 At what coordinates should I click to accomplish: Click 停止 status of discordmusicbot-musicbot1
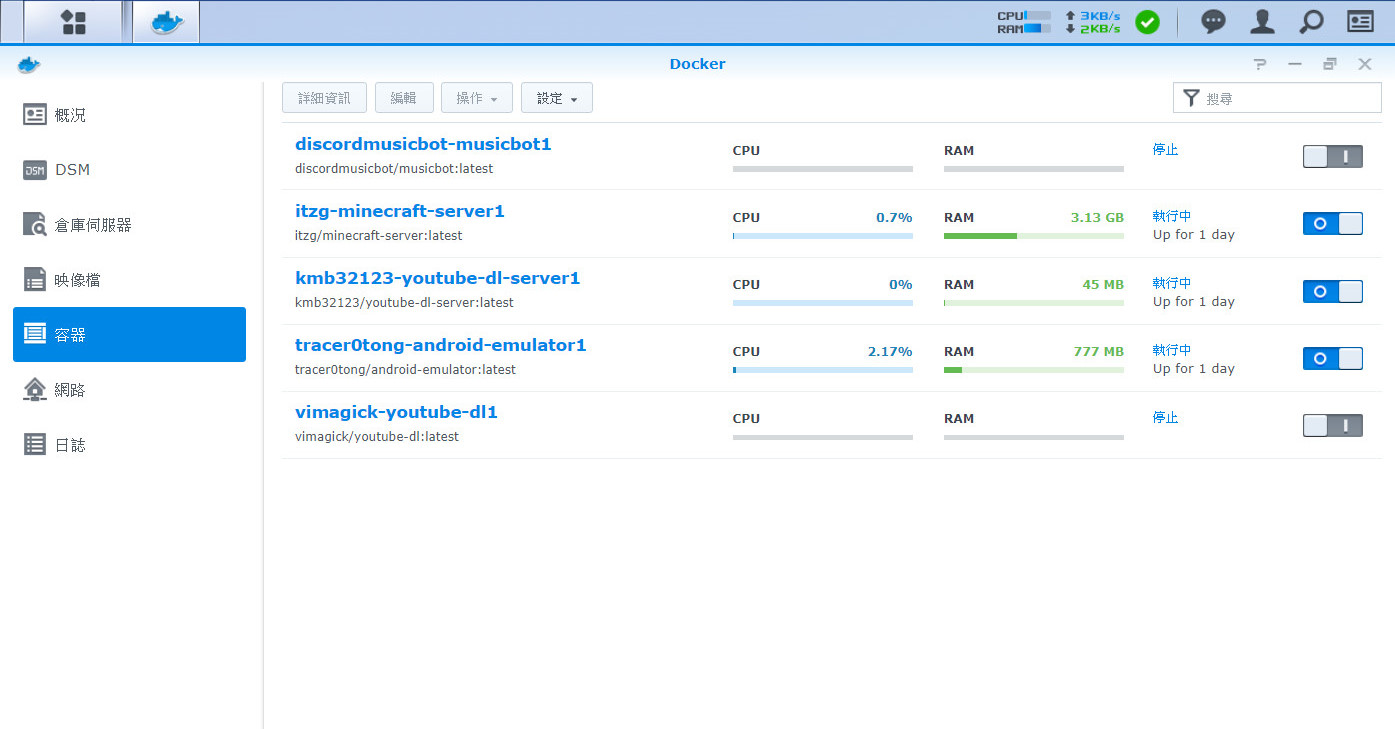[x=1166, y=150]
